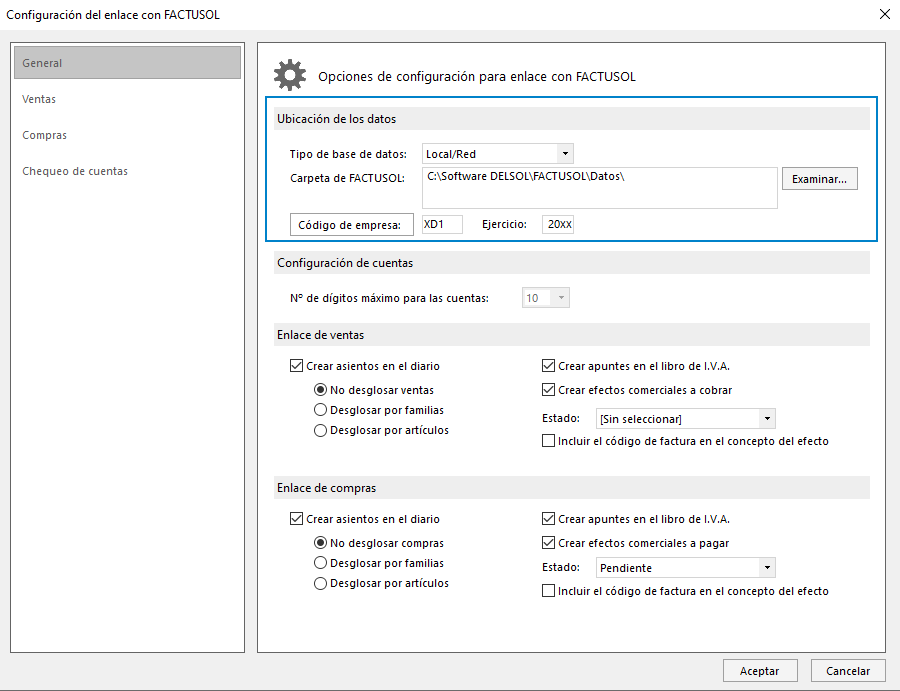The image size is (900, 691).
Task: Click the Código de empresa button
Action: [x=351, y=224]
